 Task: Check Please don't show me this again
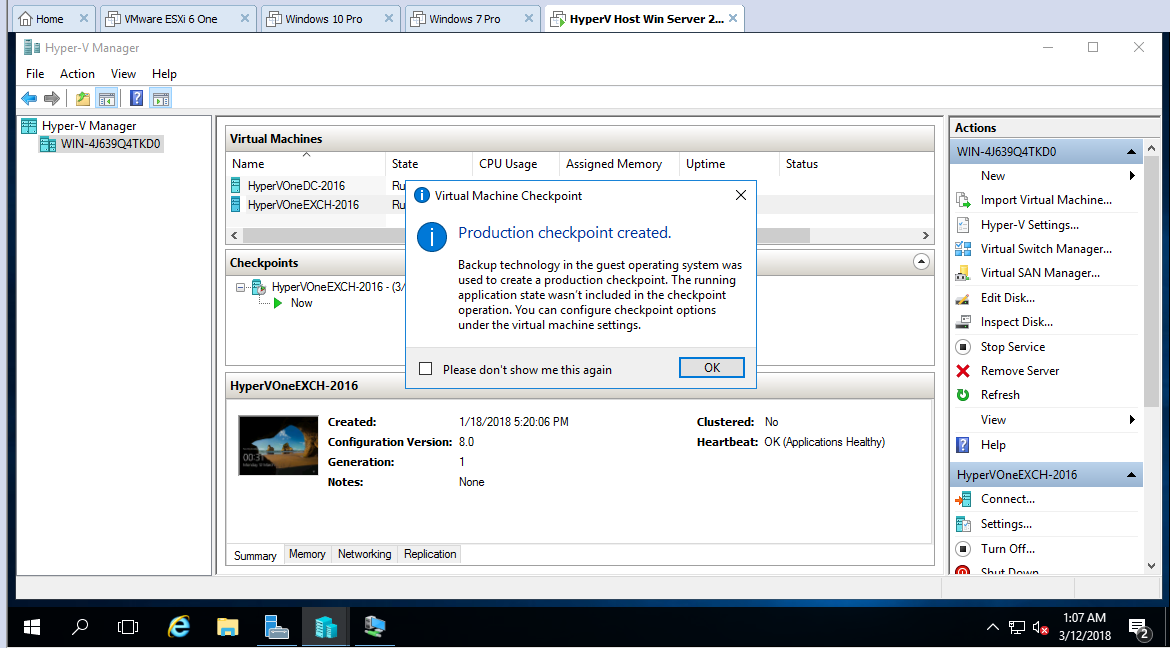point(426,369)
